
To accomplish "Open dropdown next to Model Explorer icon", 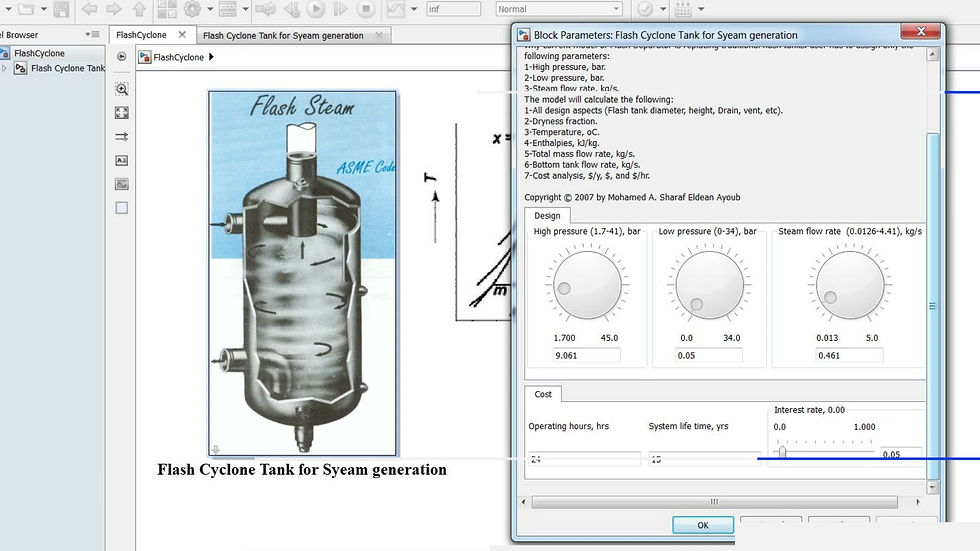I will coord(246,9).
